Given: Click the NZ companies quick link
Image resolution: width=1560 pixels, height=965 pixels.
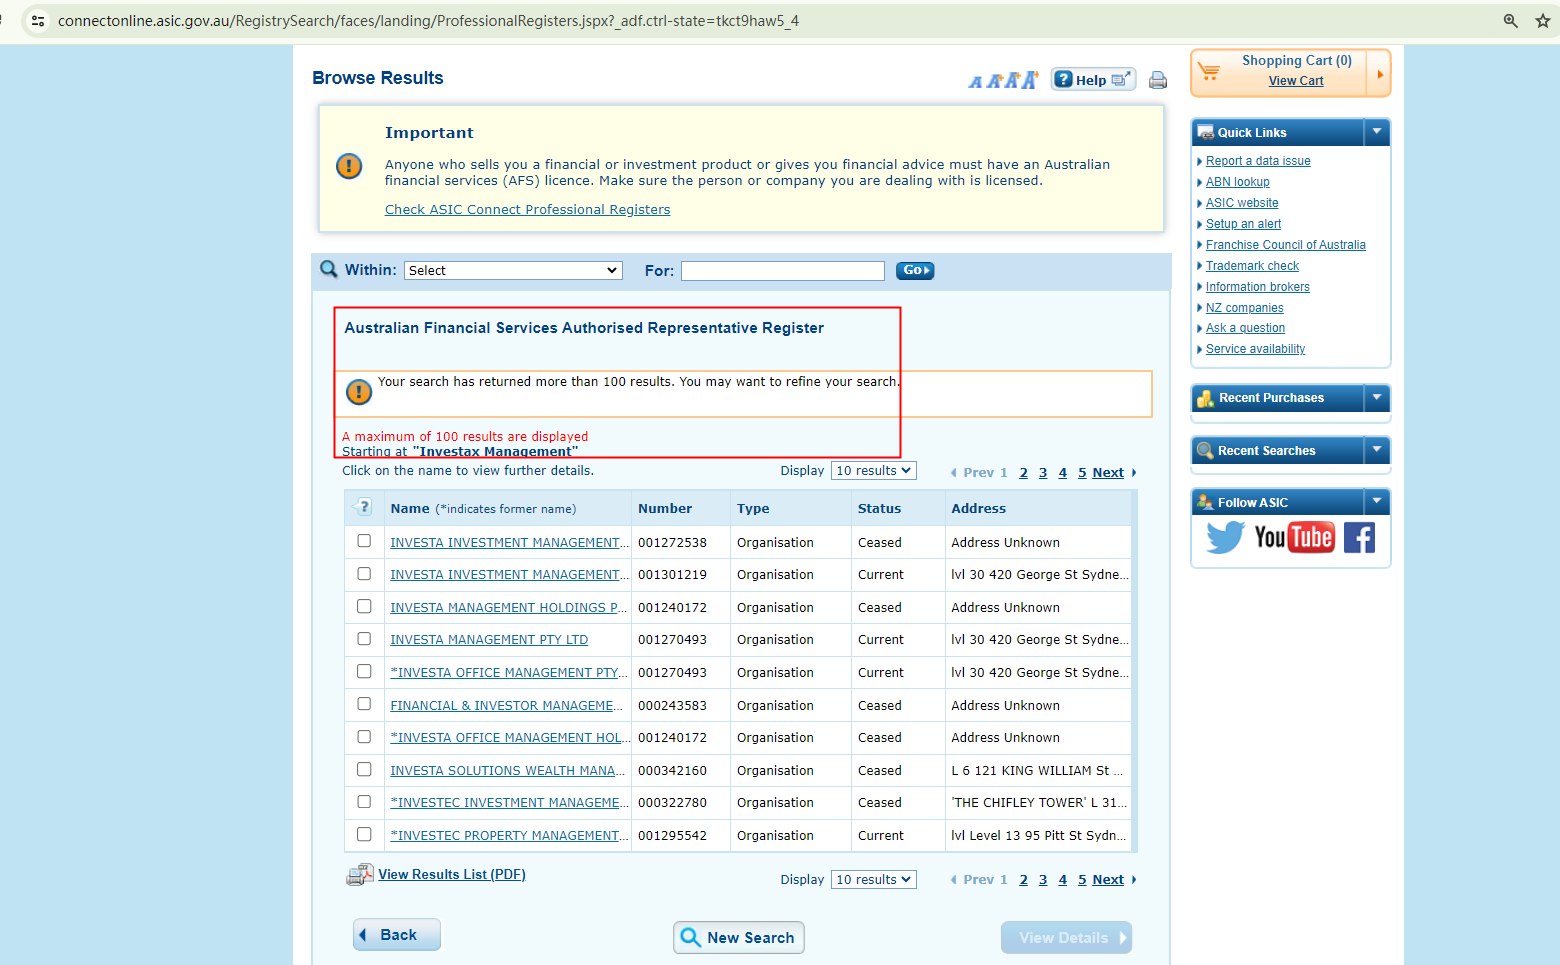Looking at the screenshot, I should click(1245, 308).
